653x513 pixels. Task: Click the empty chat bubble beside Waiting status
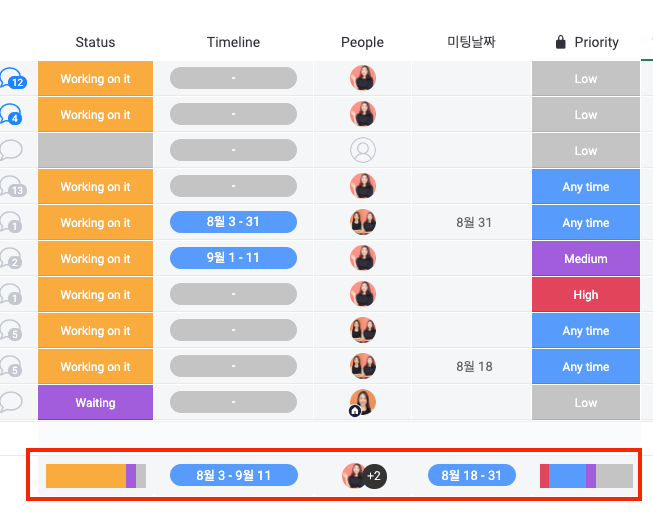[11, 402]
